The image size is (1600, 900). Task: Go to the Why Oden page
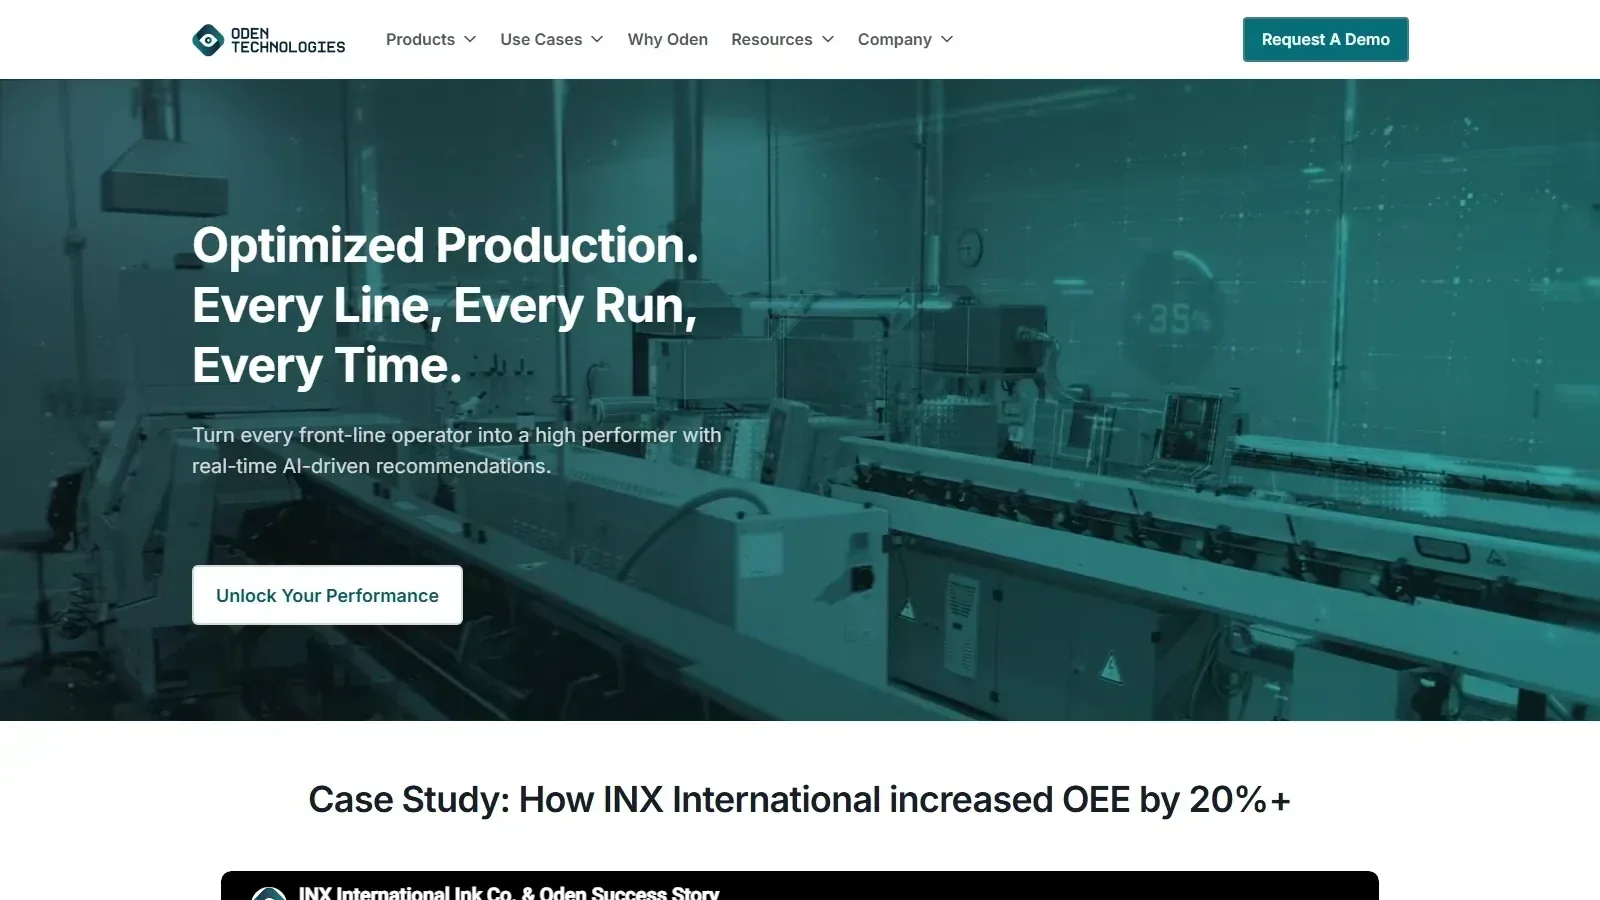[x=668, y=40]
